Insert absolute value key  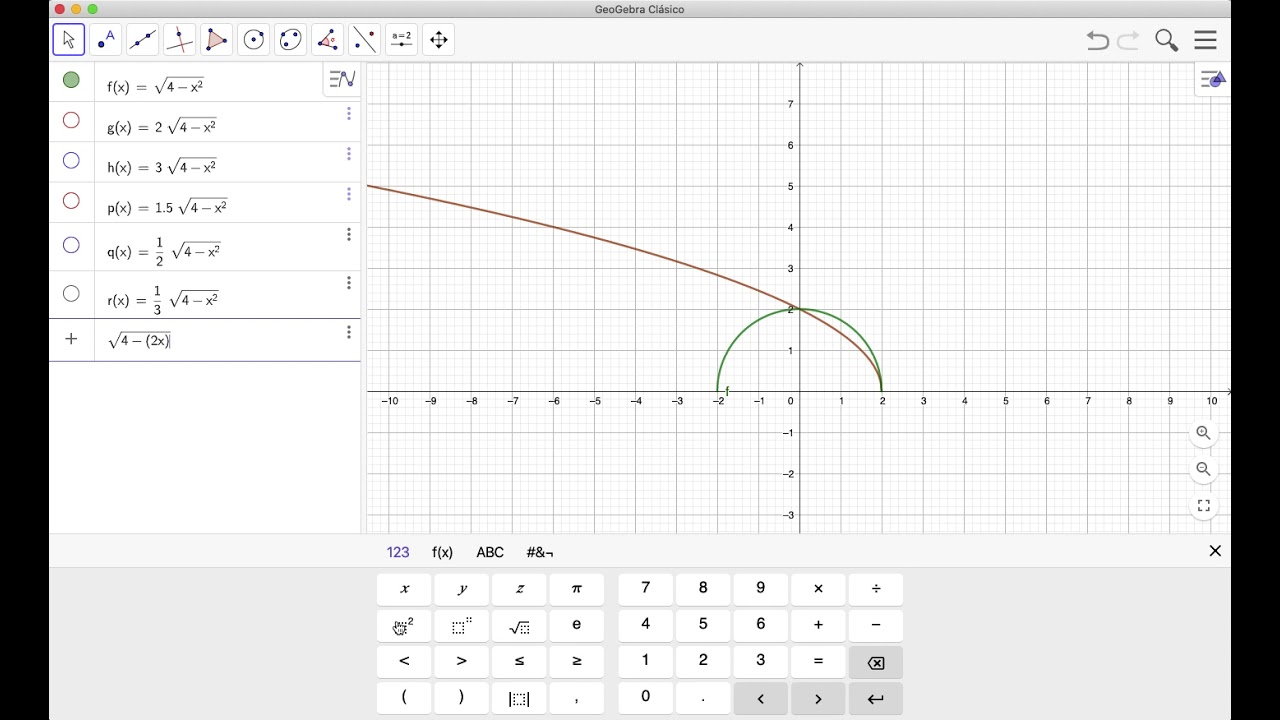519,698
